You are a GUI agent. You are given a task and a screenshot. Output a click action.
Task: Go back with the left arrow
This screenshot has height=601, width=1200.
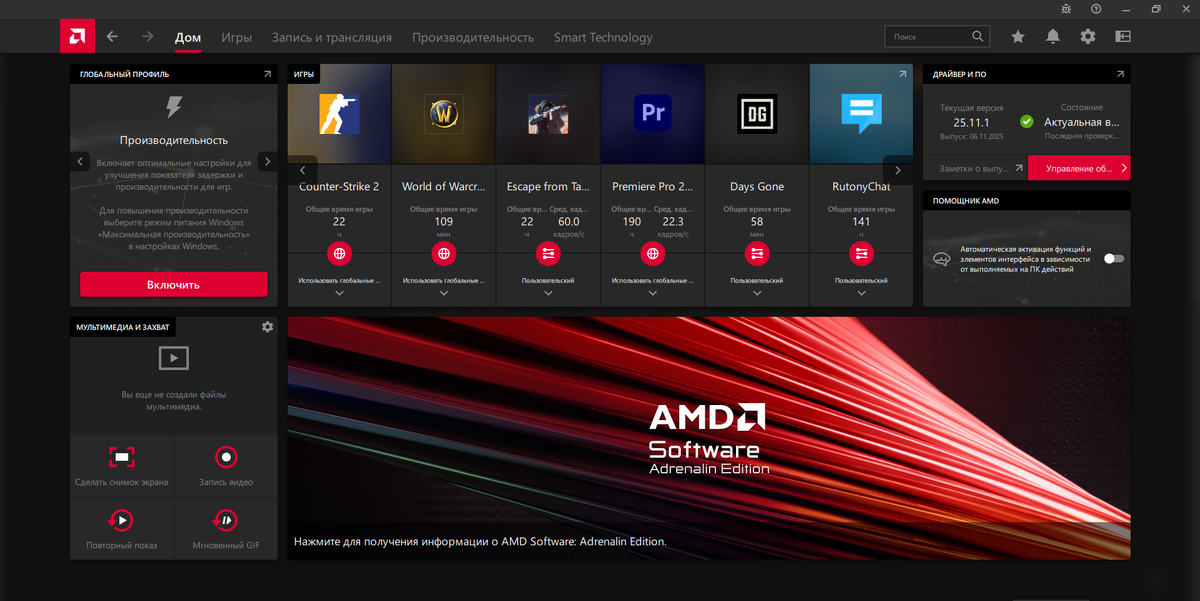click(x=112, y=37)
